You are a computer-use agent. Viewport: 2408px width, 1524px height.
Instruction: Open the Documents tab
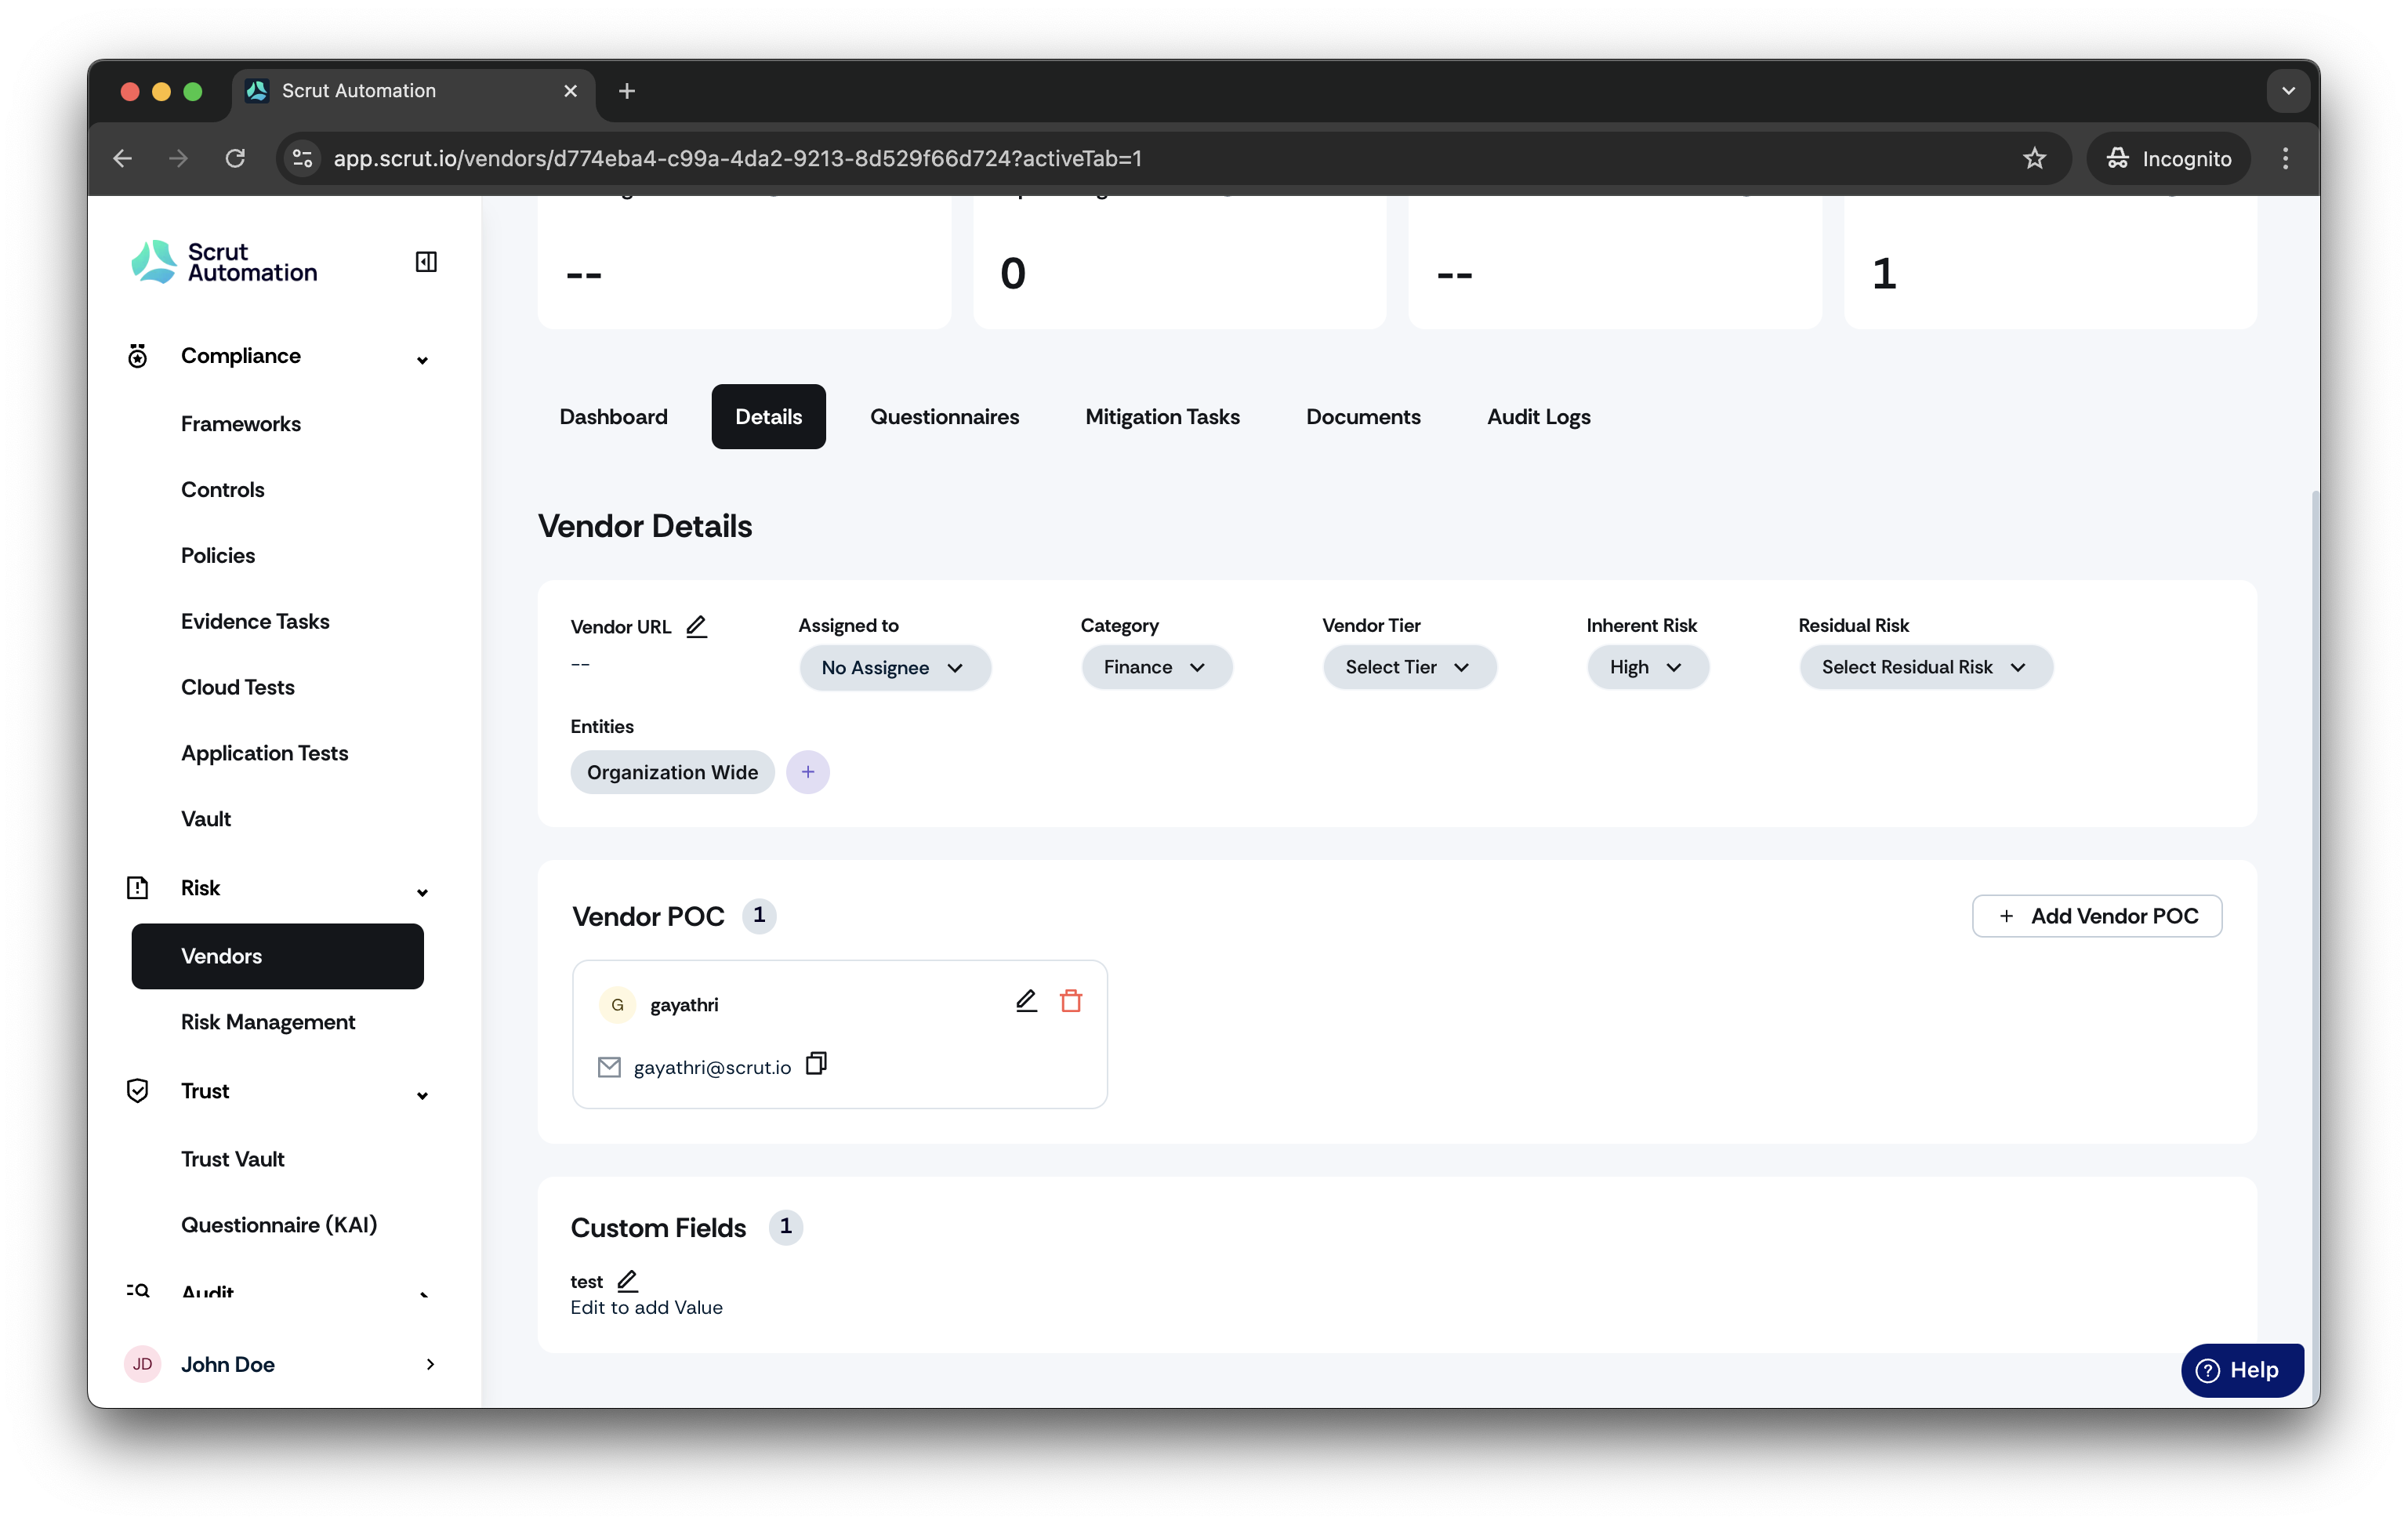pos(1363,416)
